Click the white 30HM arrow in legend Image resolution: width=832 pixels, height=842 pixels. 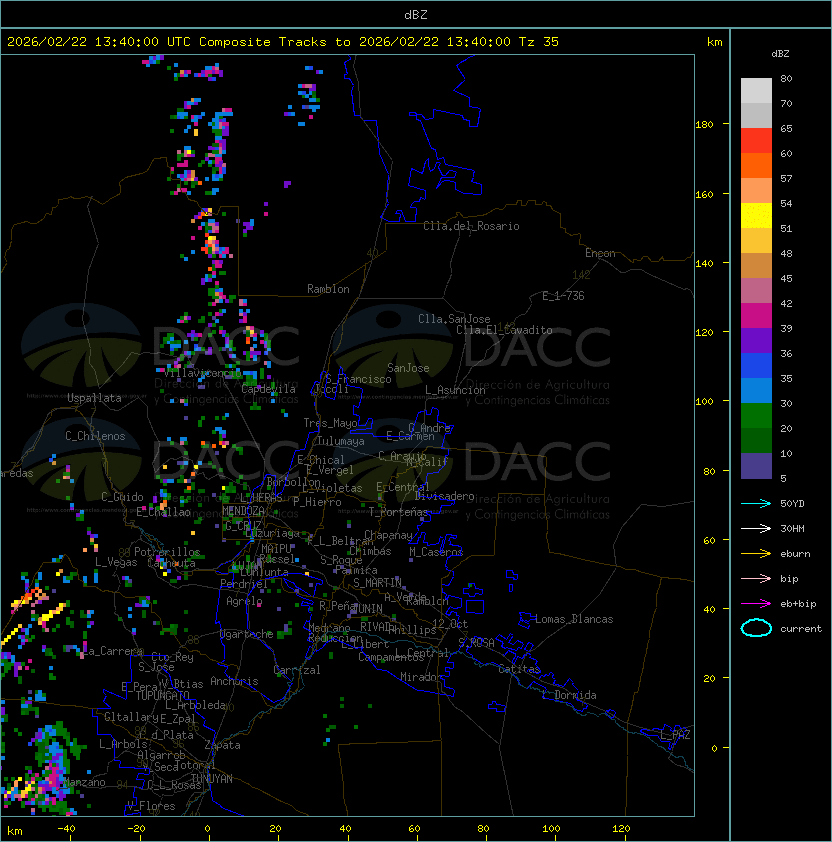[756, 528]
